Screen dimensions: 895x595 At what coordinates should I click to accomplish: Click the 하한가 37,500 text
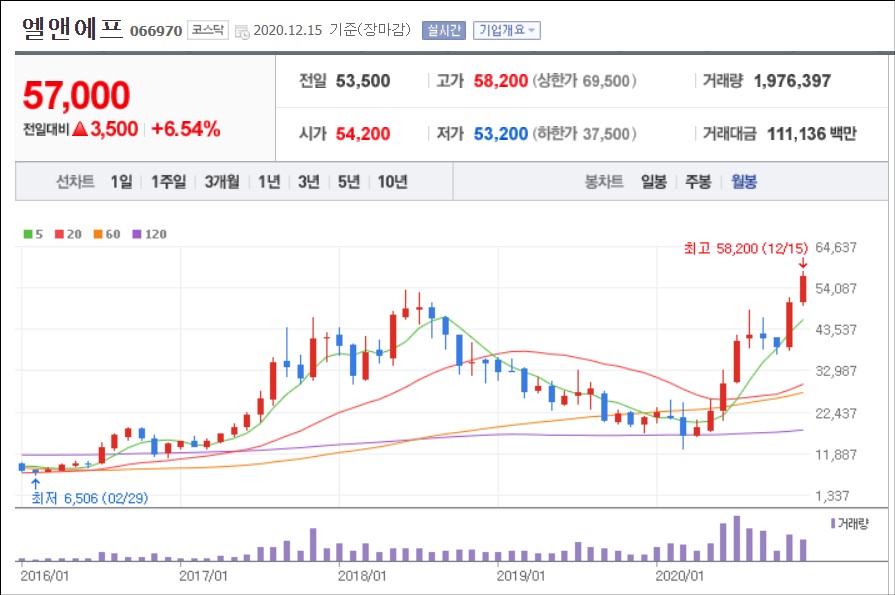click(584, 134)
